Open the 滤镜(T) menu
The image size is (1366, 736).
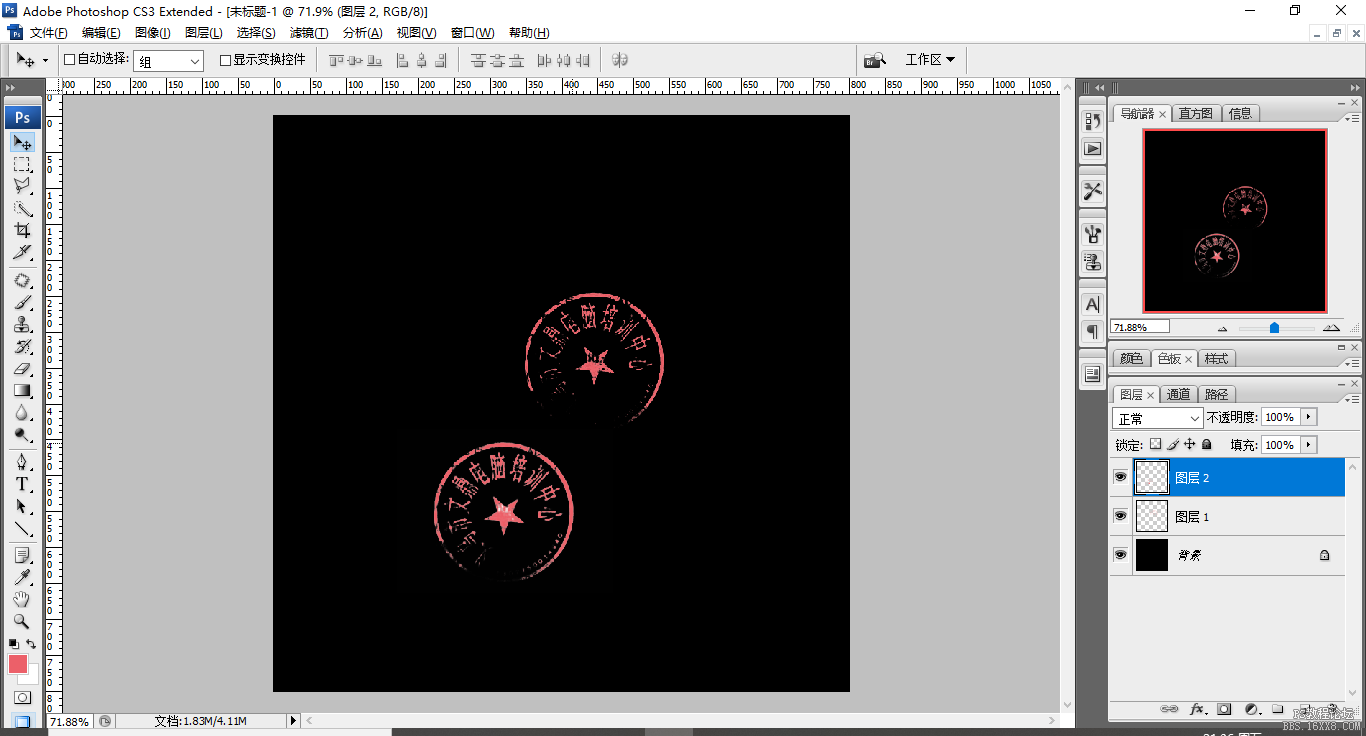coord(309,33)
